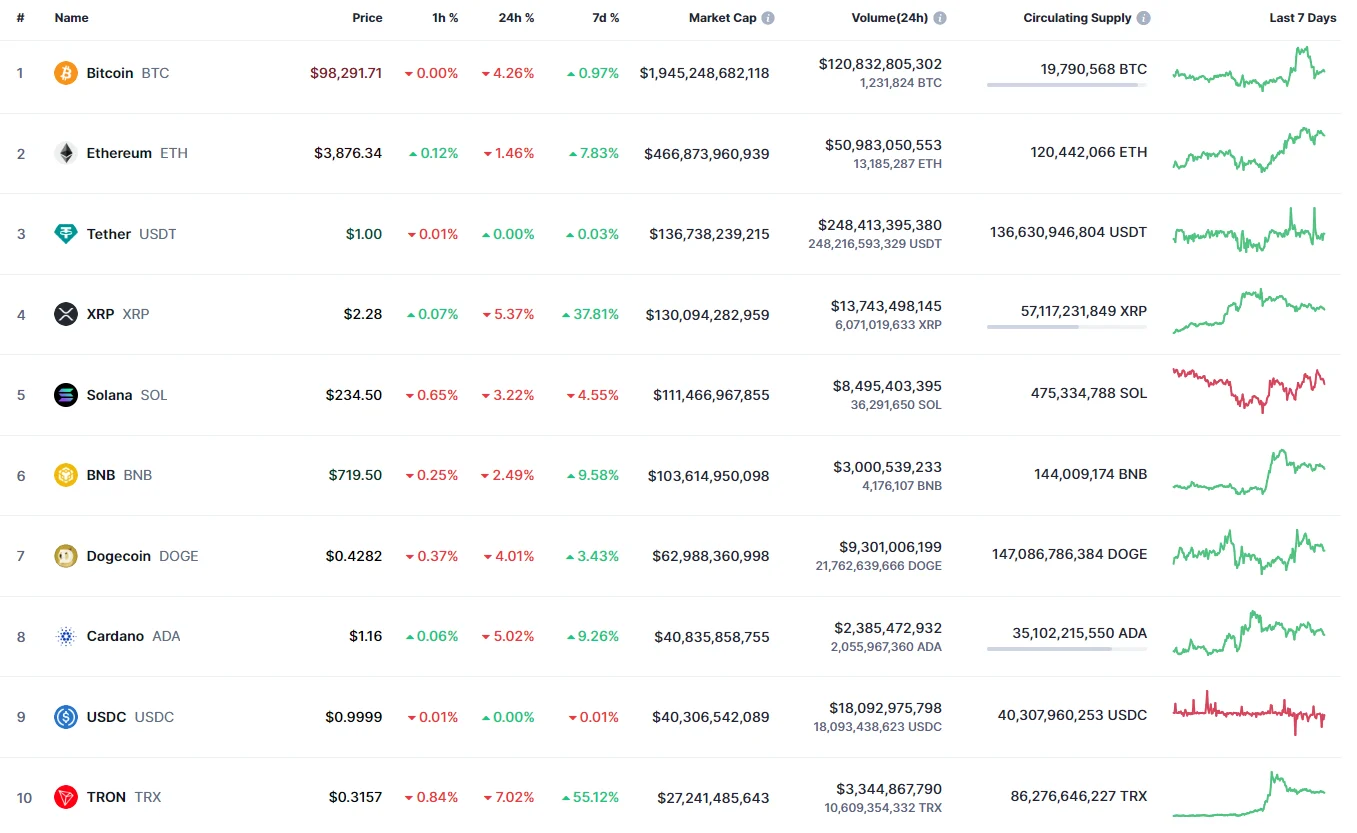Image resolution: width=1357 pixels, height=833 pixels.
Task: Click the Market Cap info icon
Action: (x=768, y=18)
